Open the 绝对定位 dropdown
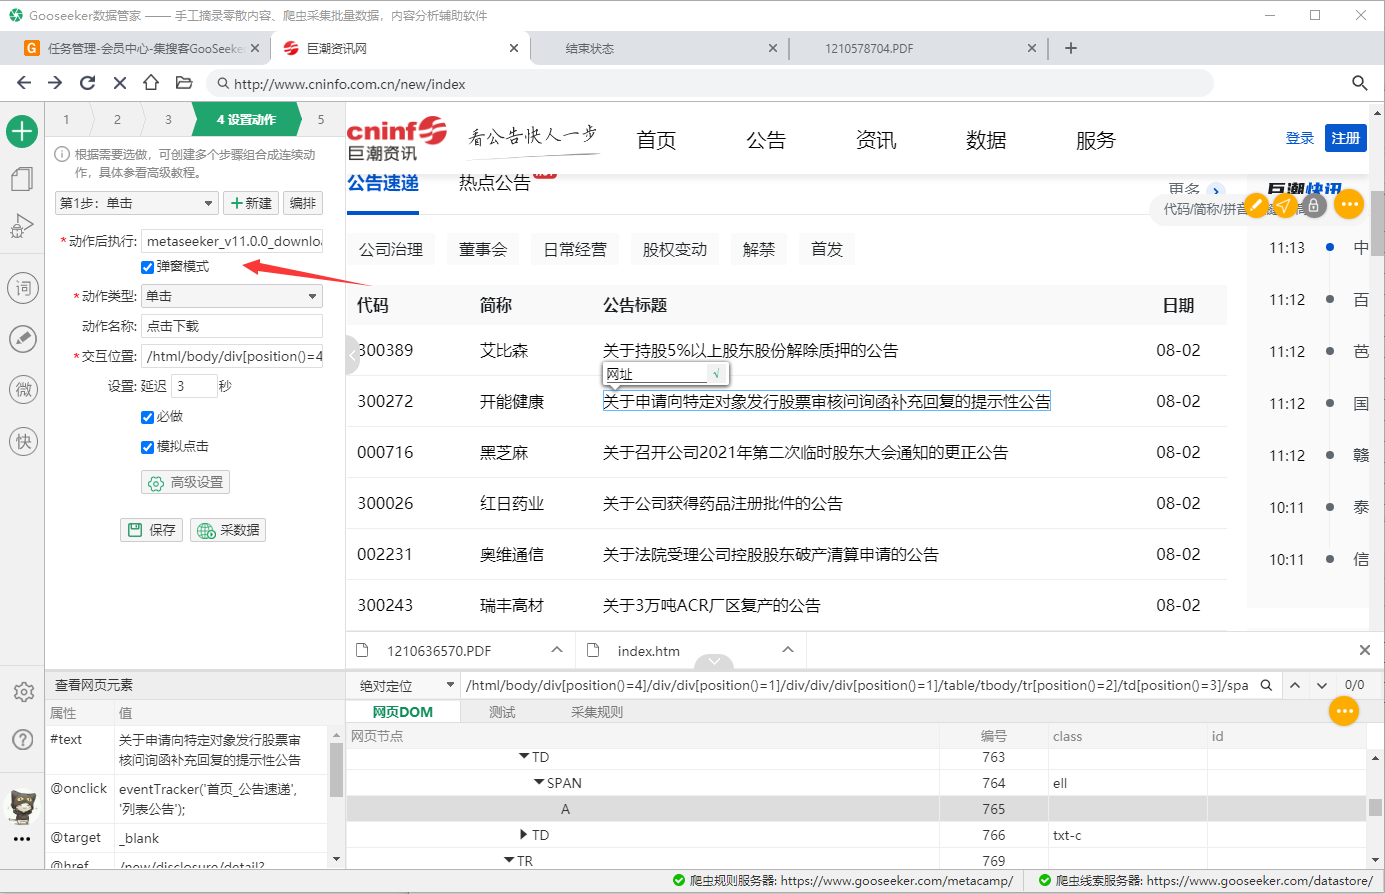The width and height of the screenshot is (1385, 894). (x=402, y=685)
